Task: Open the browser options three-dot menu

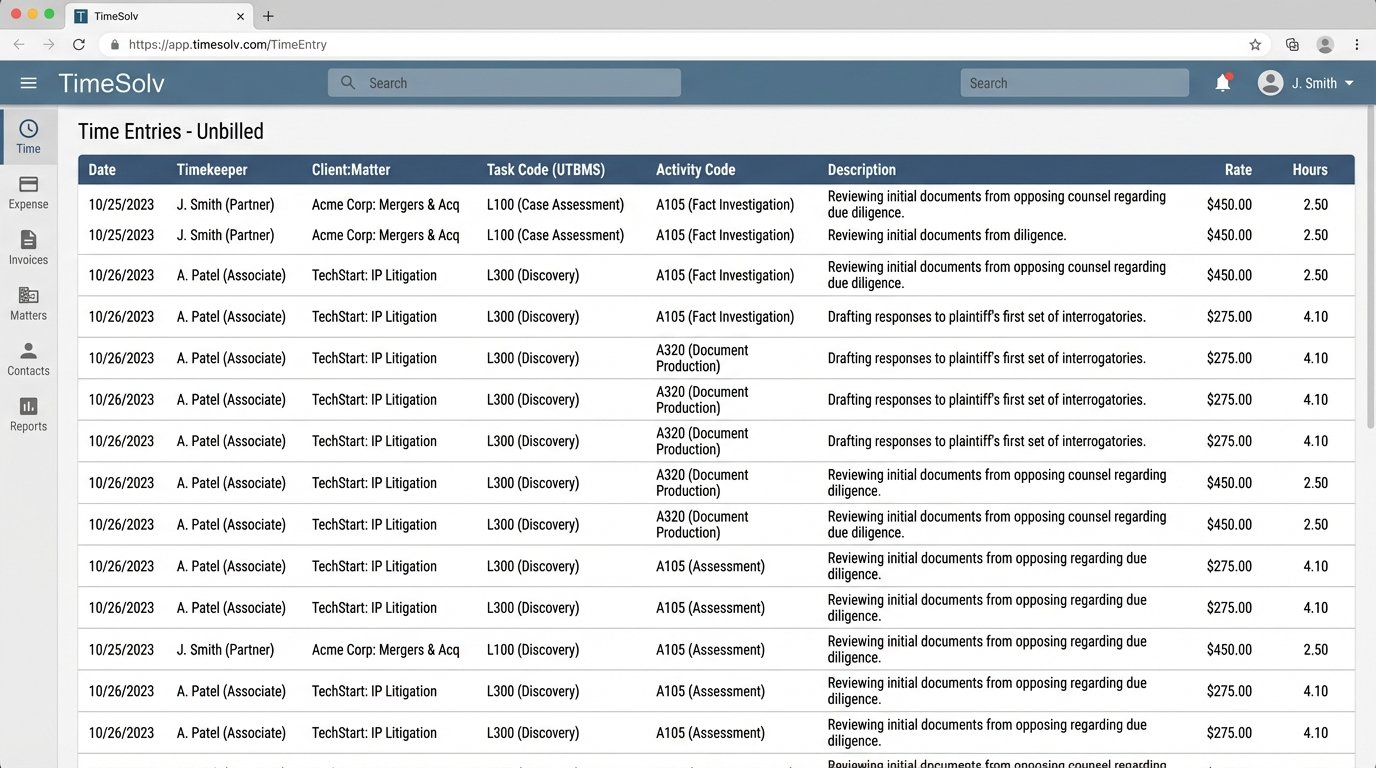Action: (x=1357, y=44)
